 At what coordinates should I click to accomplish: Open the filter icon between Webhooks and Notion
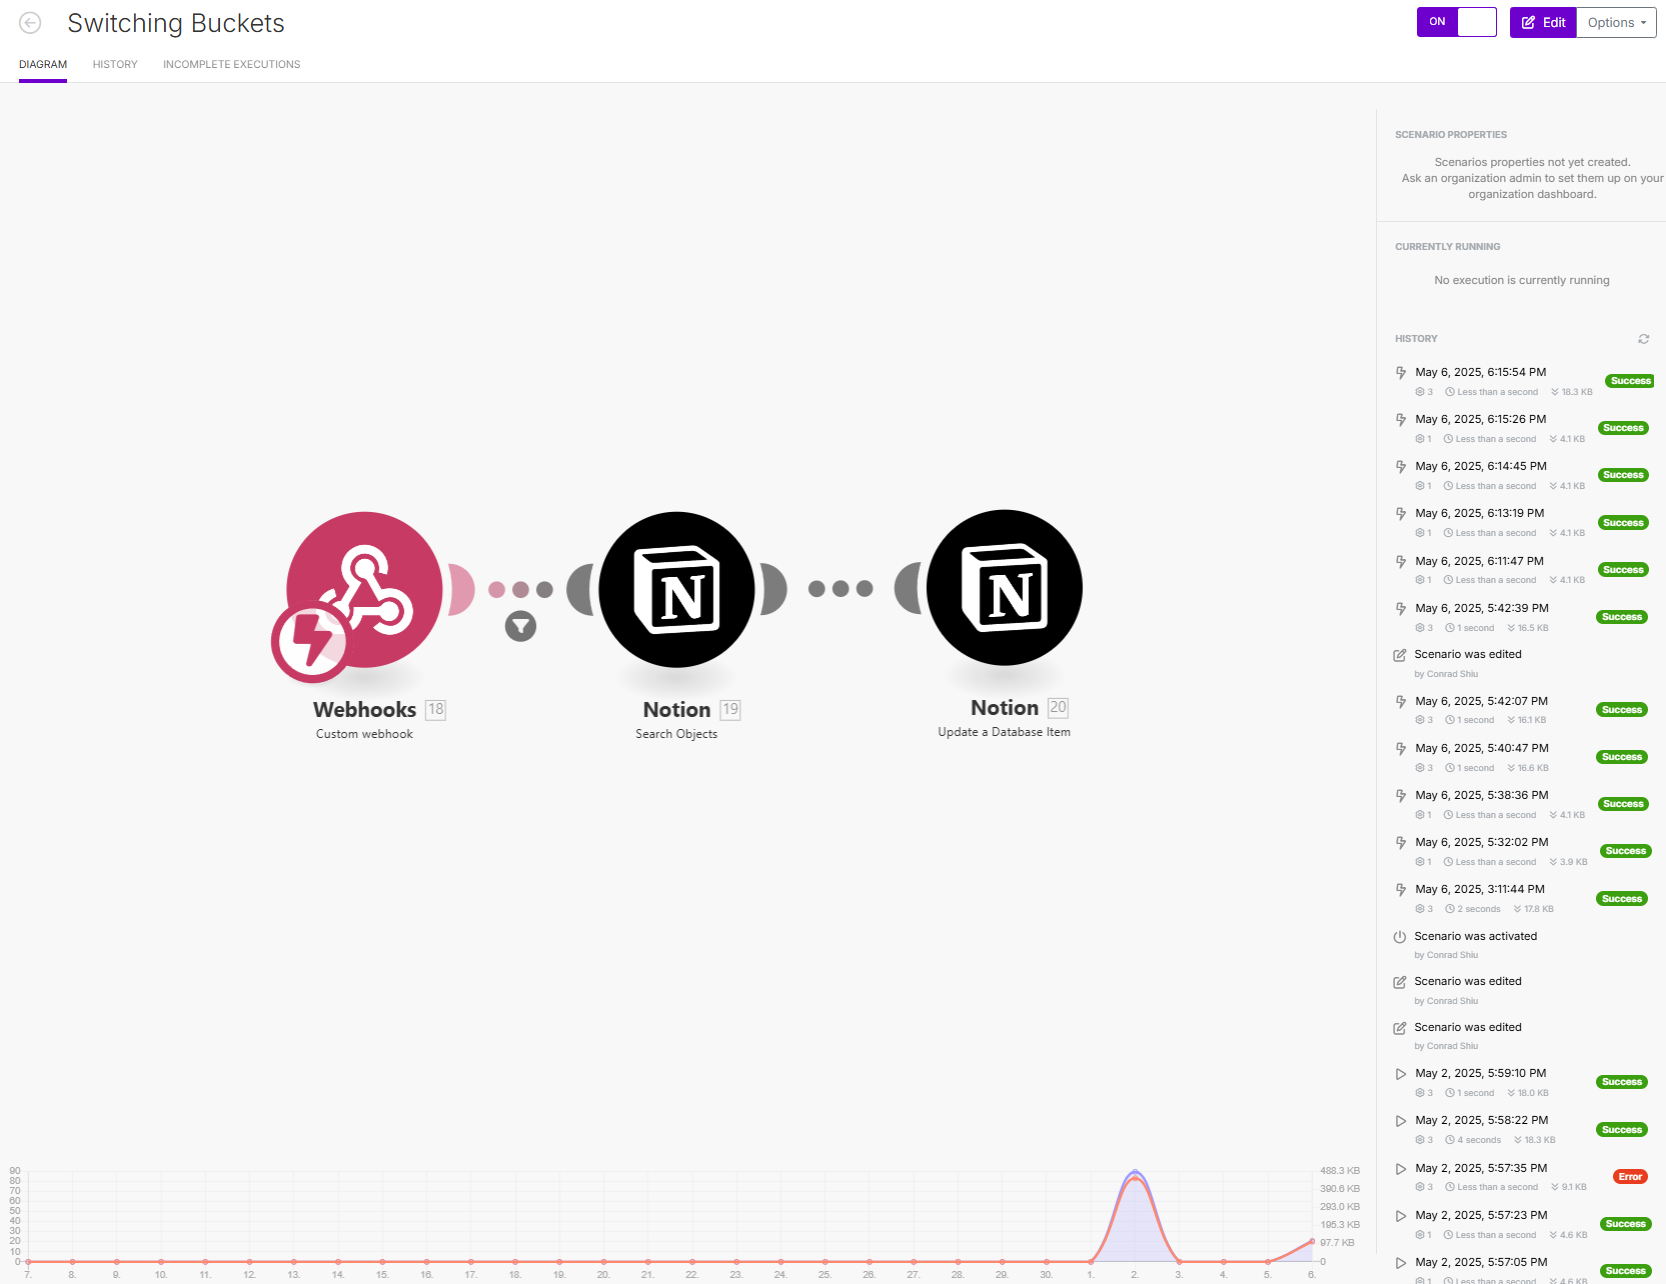tap(520, 626)
